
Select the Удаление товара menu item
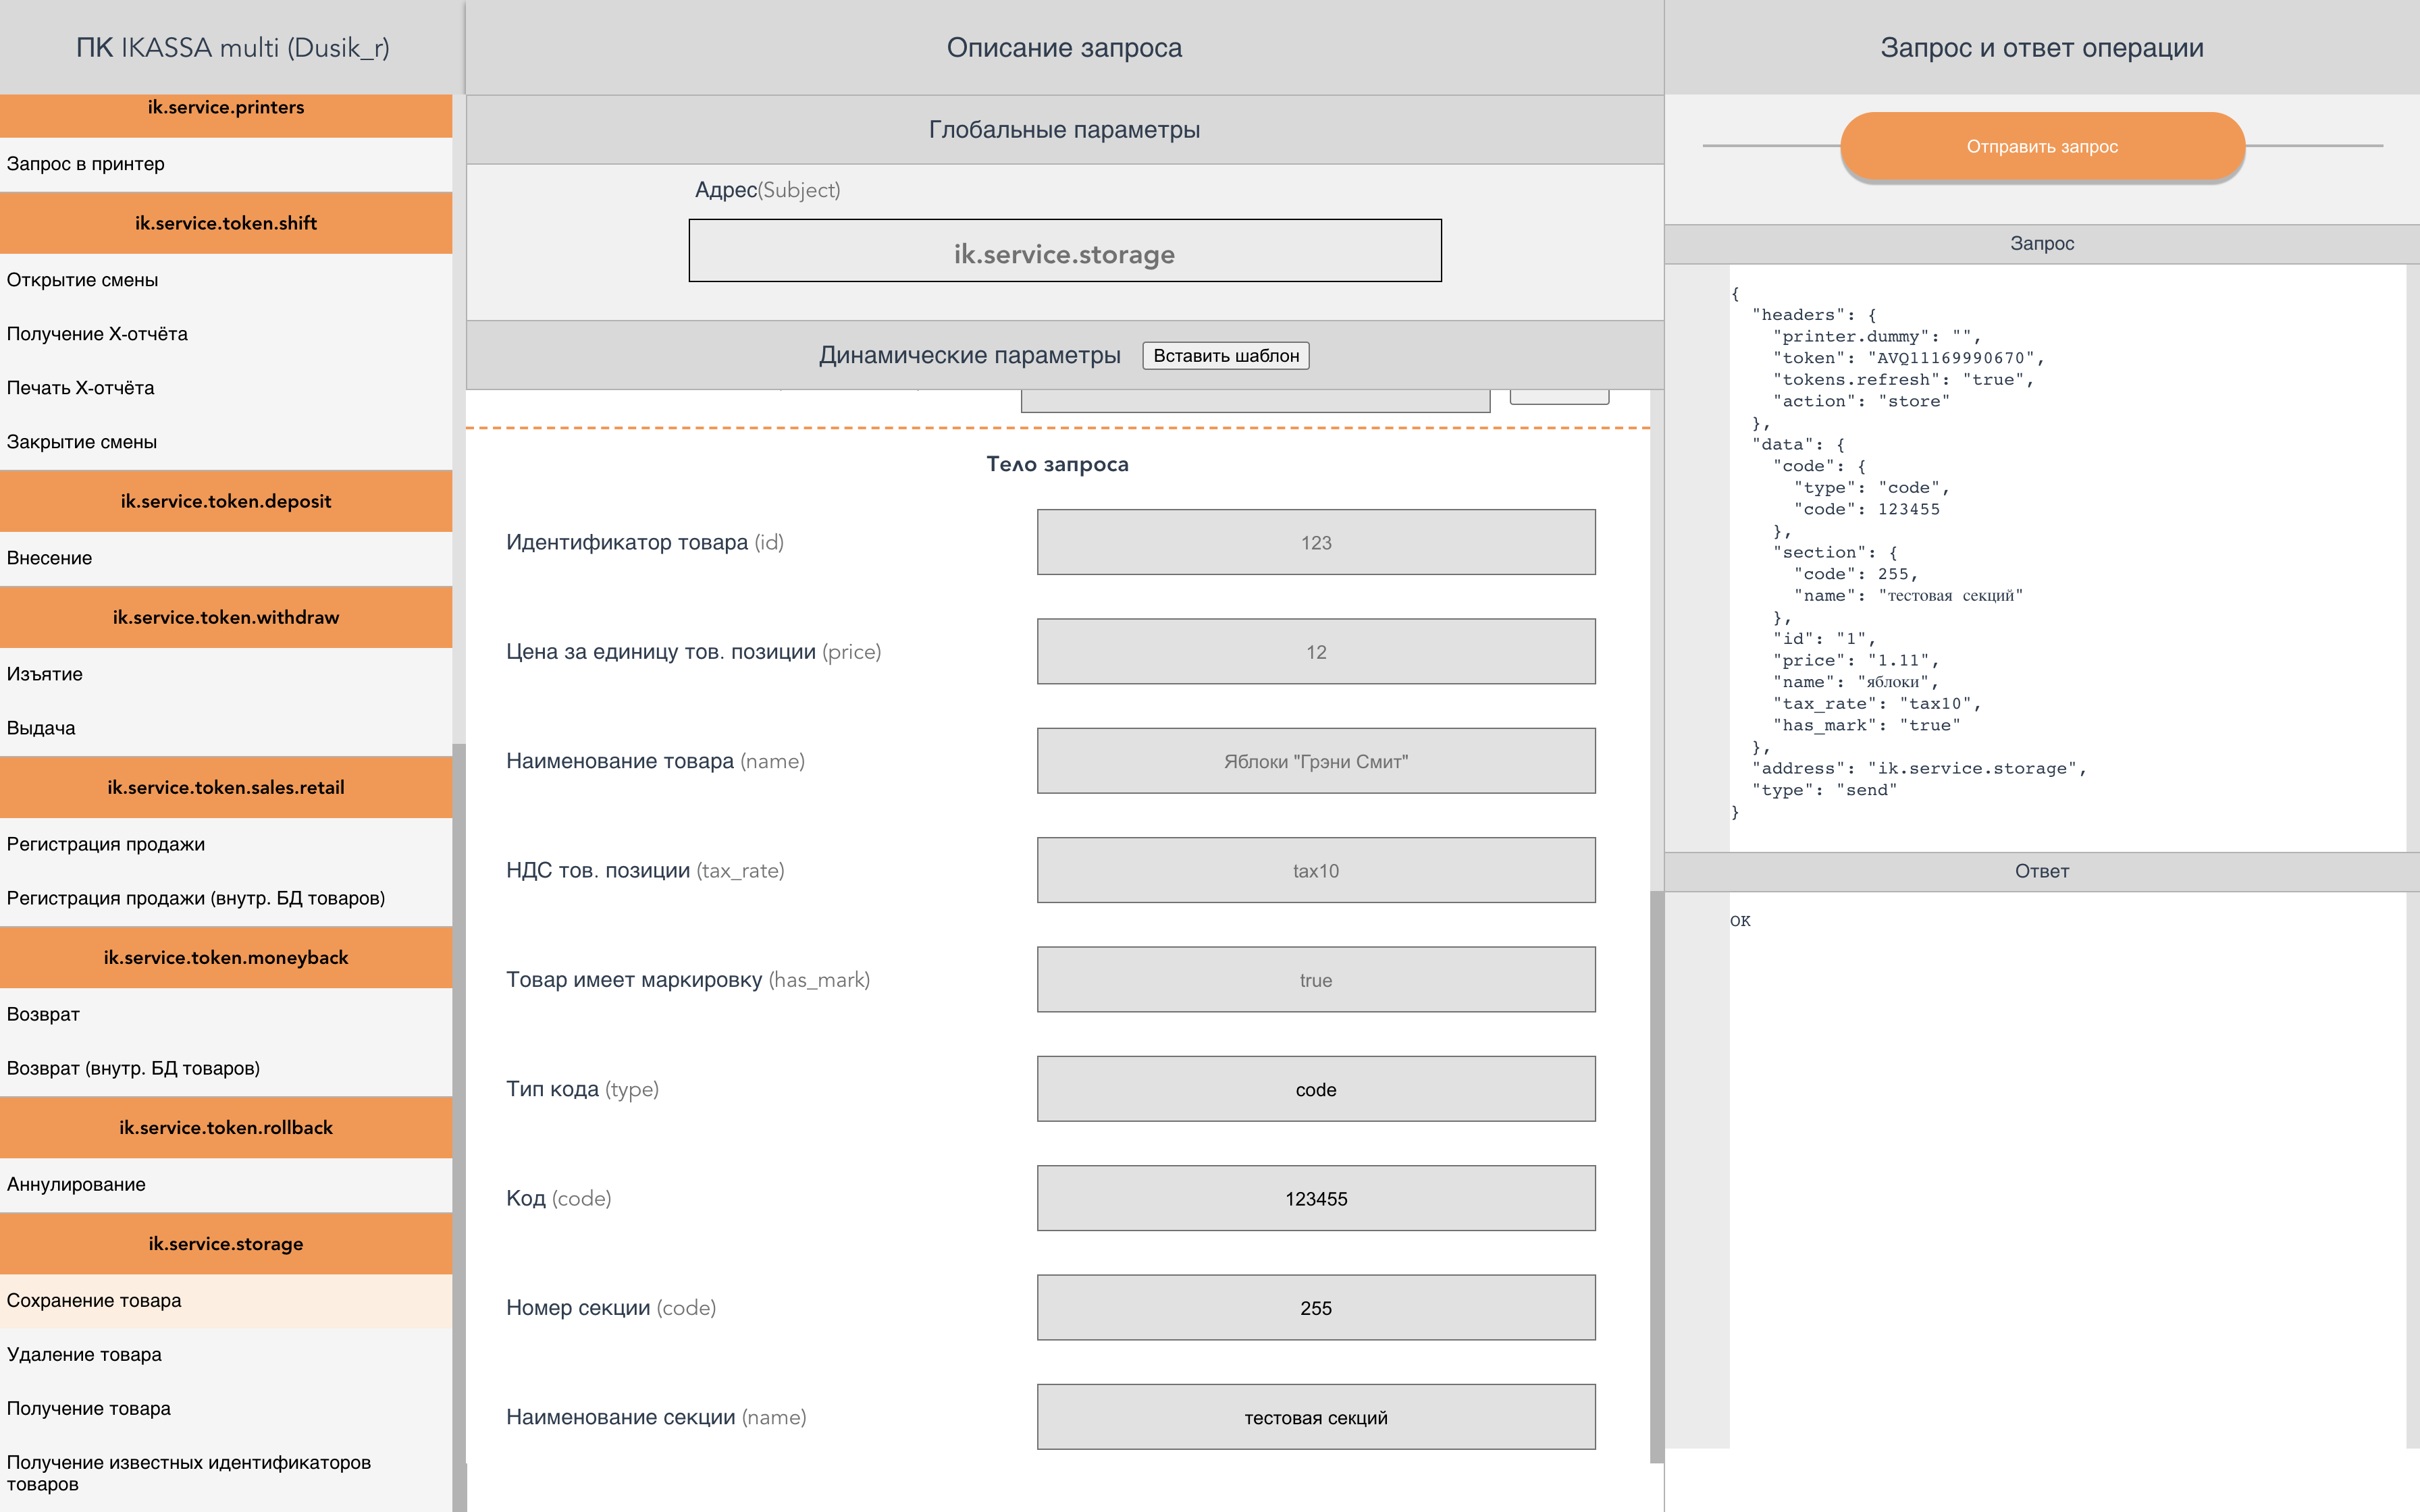coord(84,1354)
